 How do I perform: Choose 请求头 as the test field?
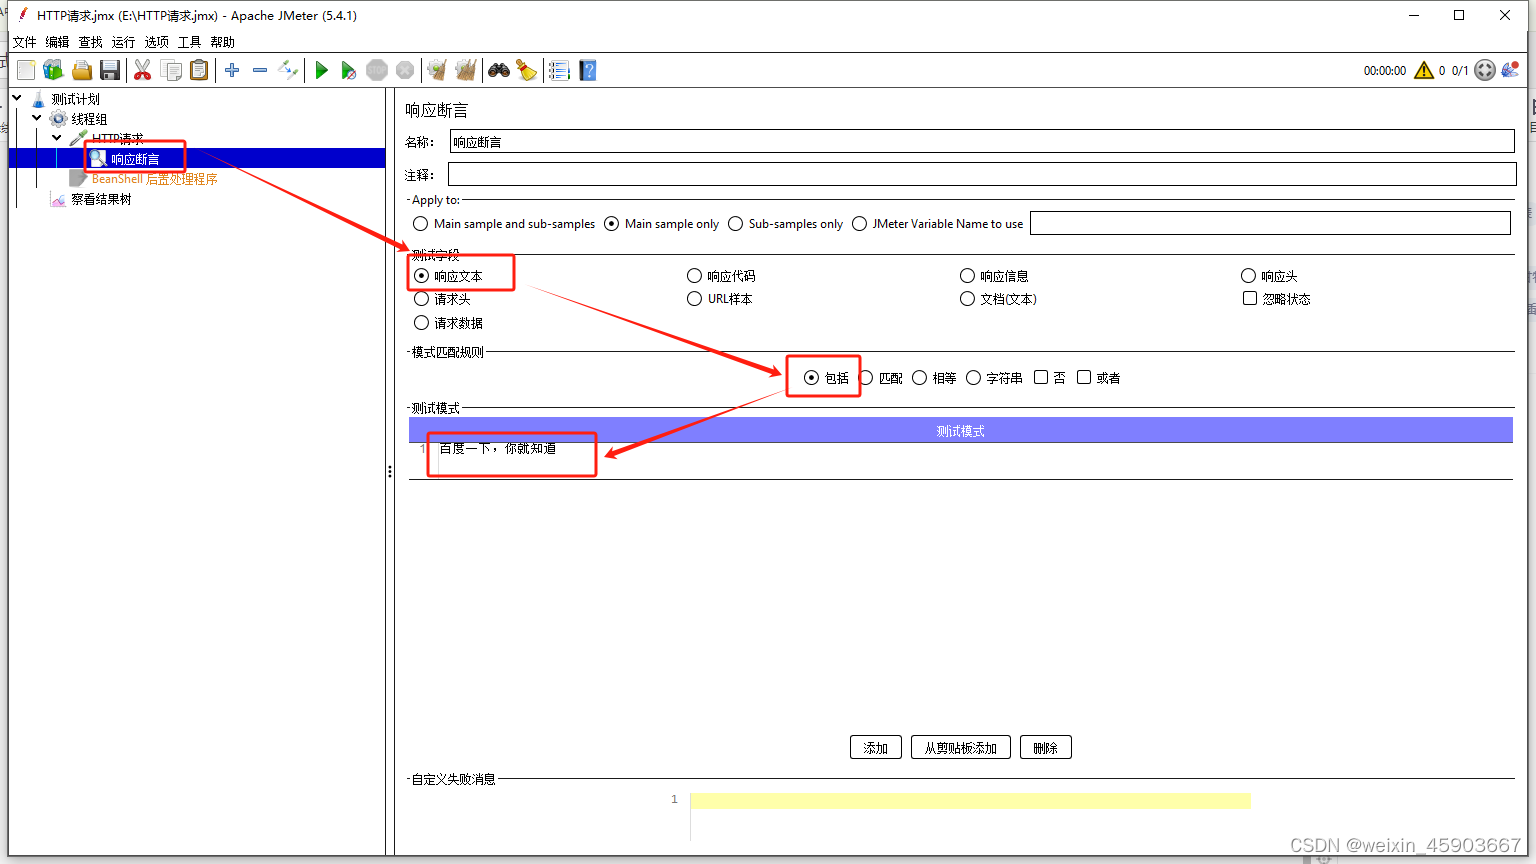pyautogui.click(x=442, y=299)
